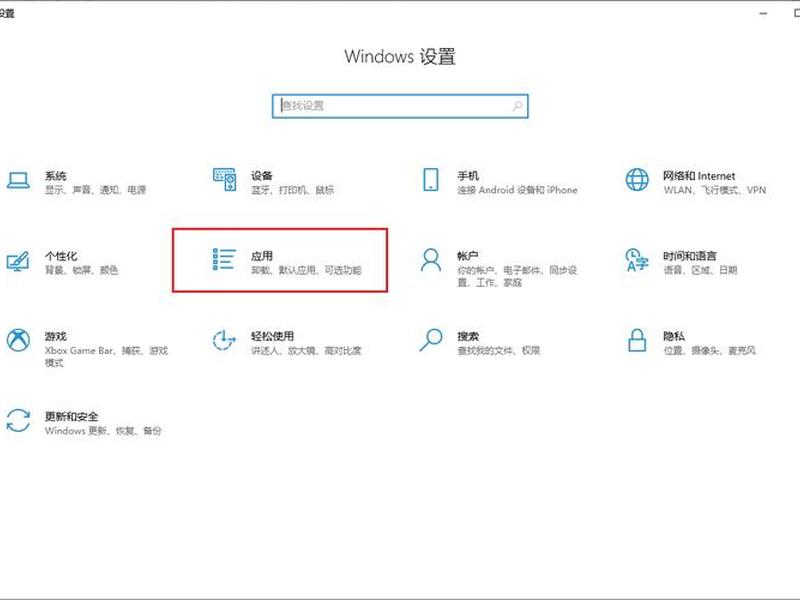
Task: Open the 帐户 settings title
Action: pos(468,256)
